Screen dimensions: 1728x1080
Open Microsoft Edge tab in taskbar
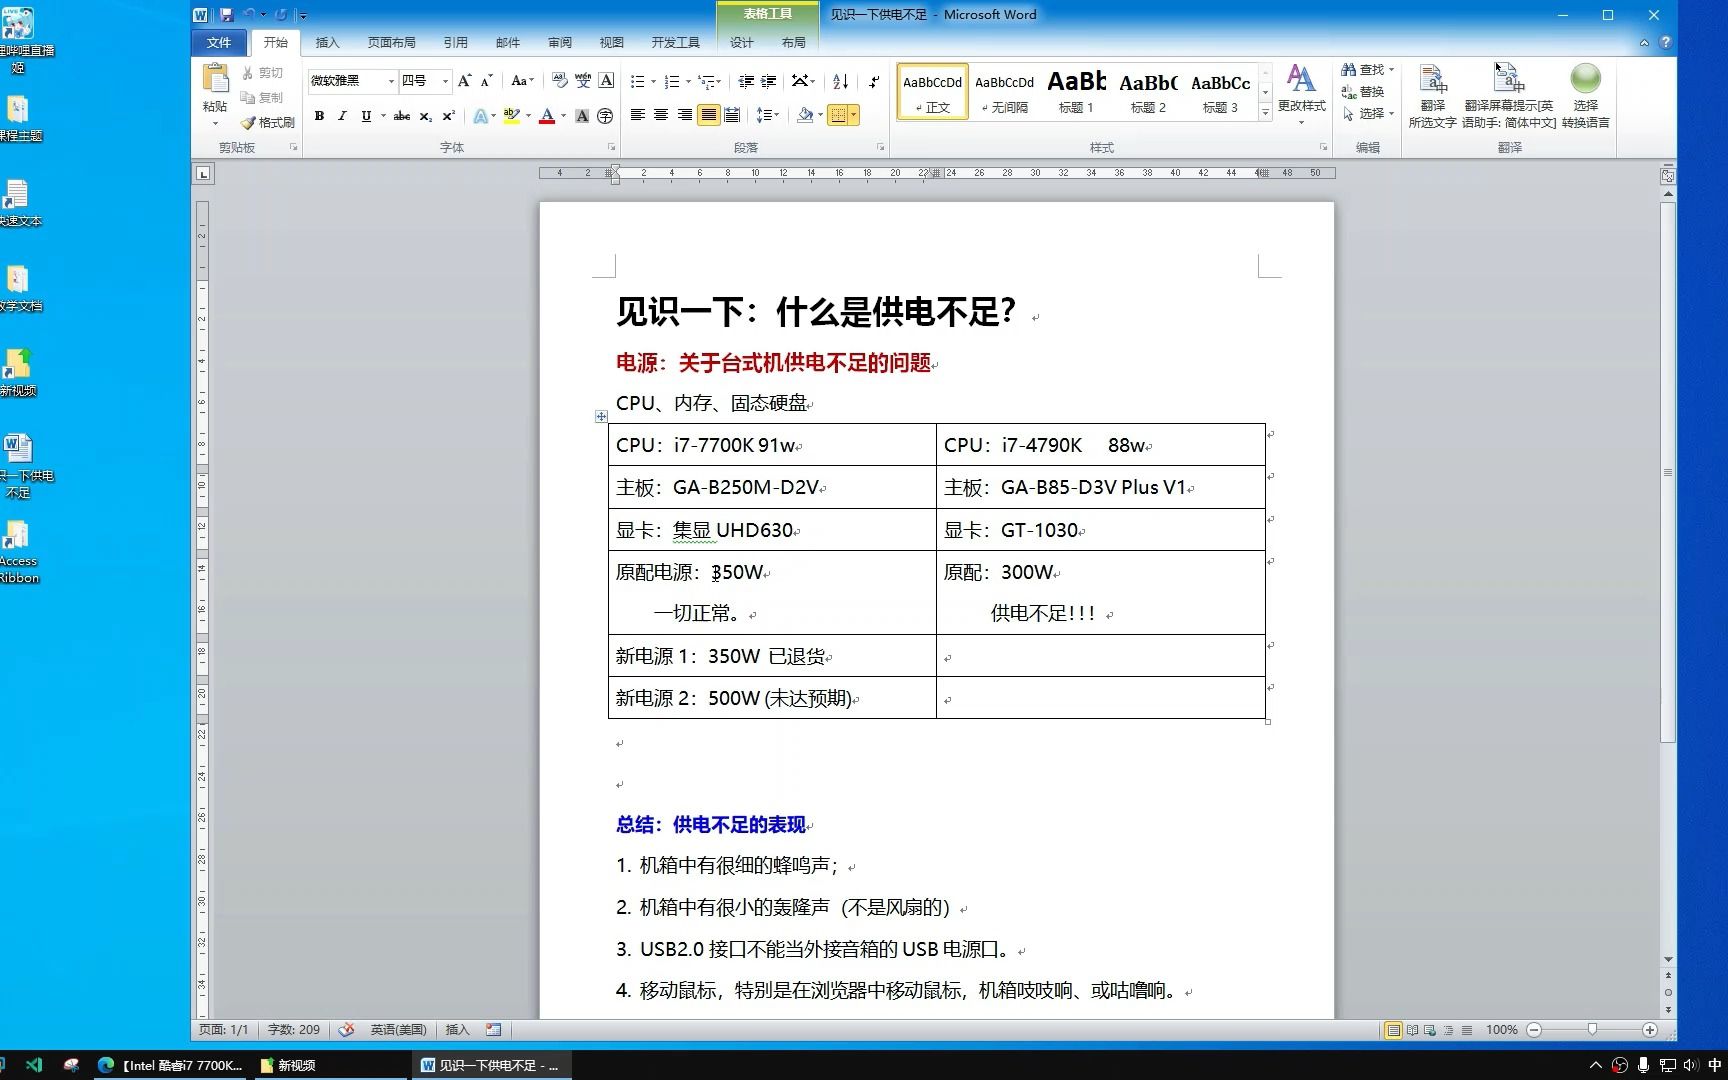(x=172, y=1065)
